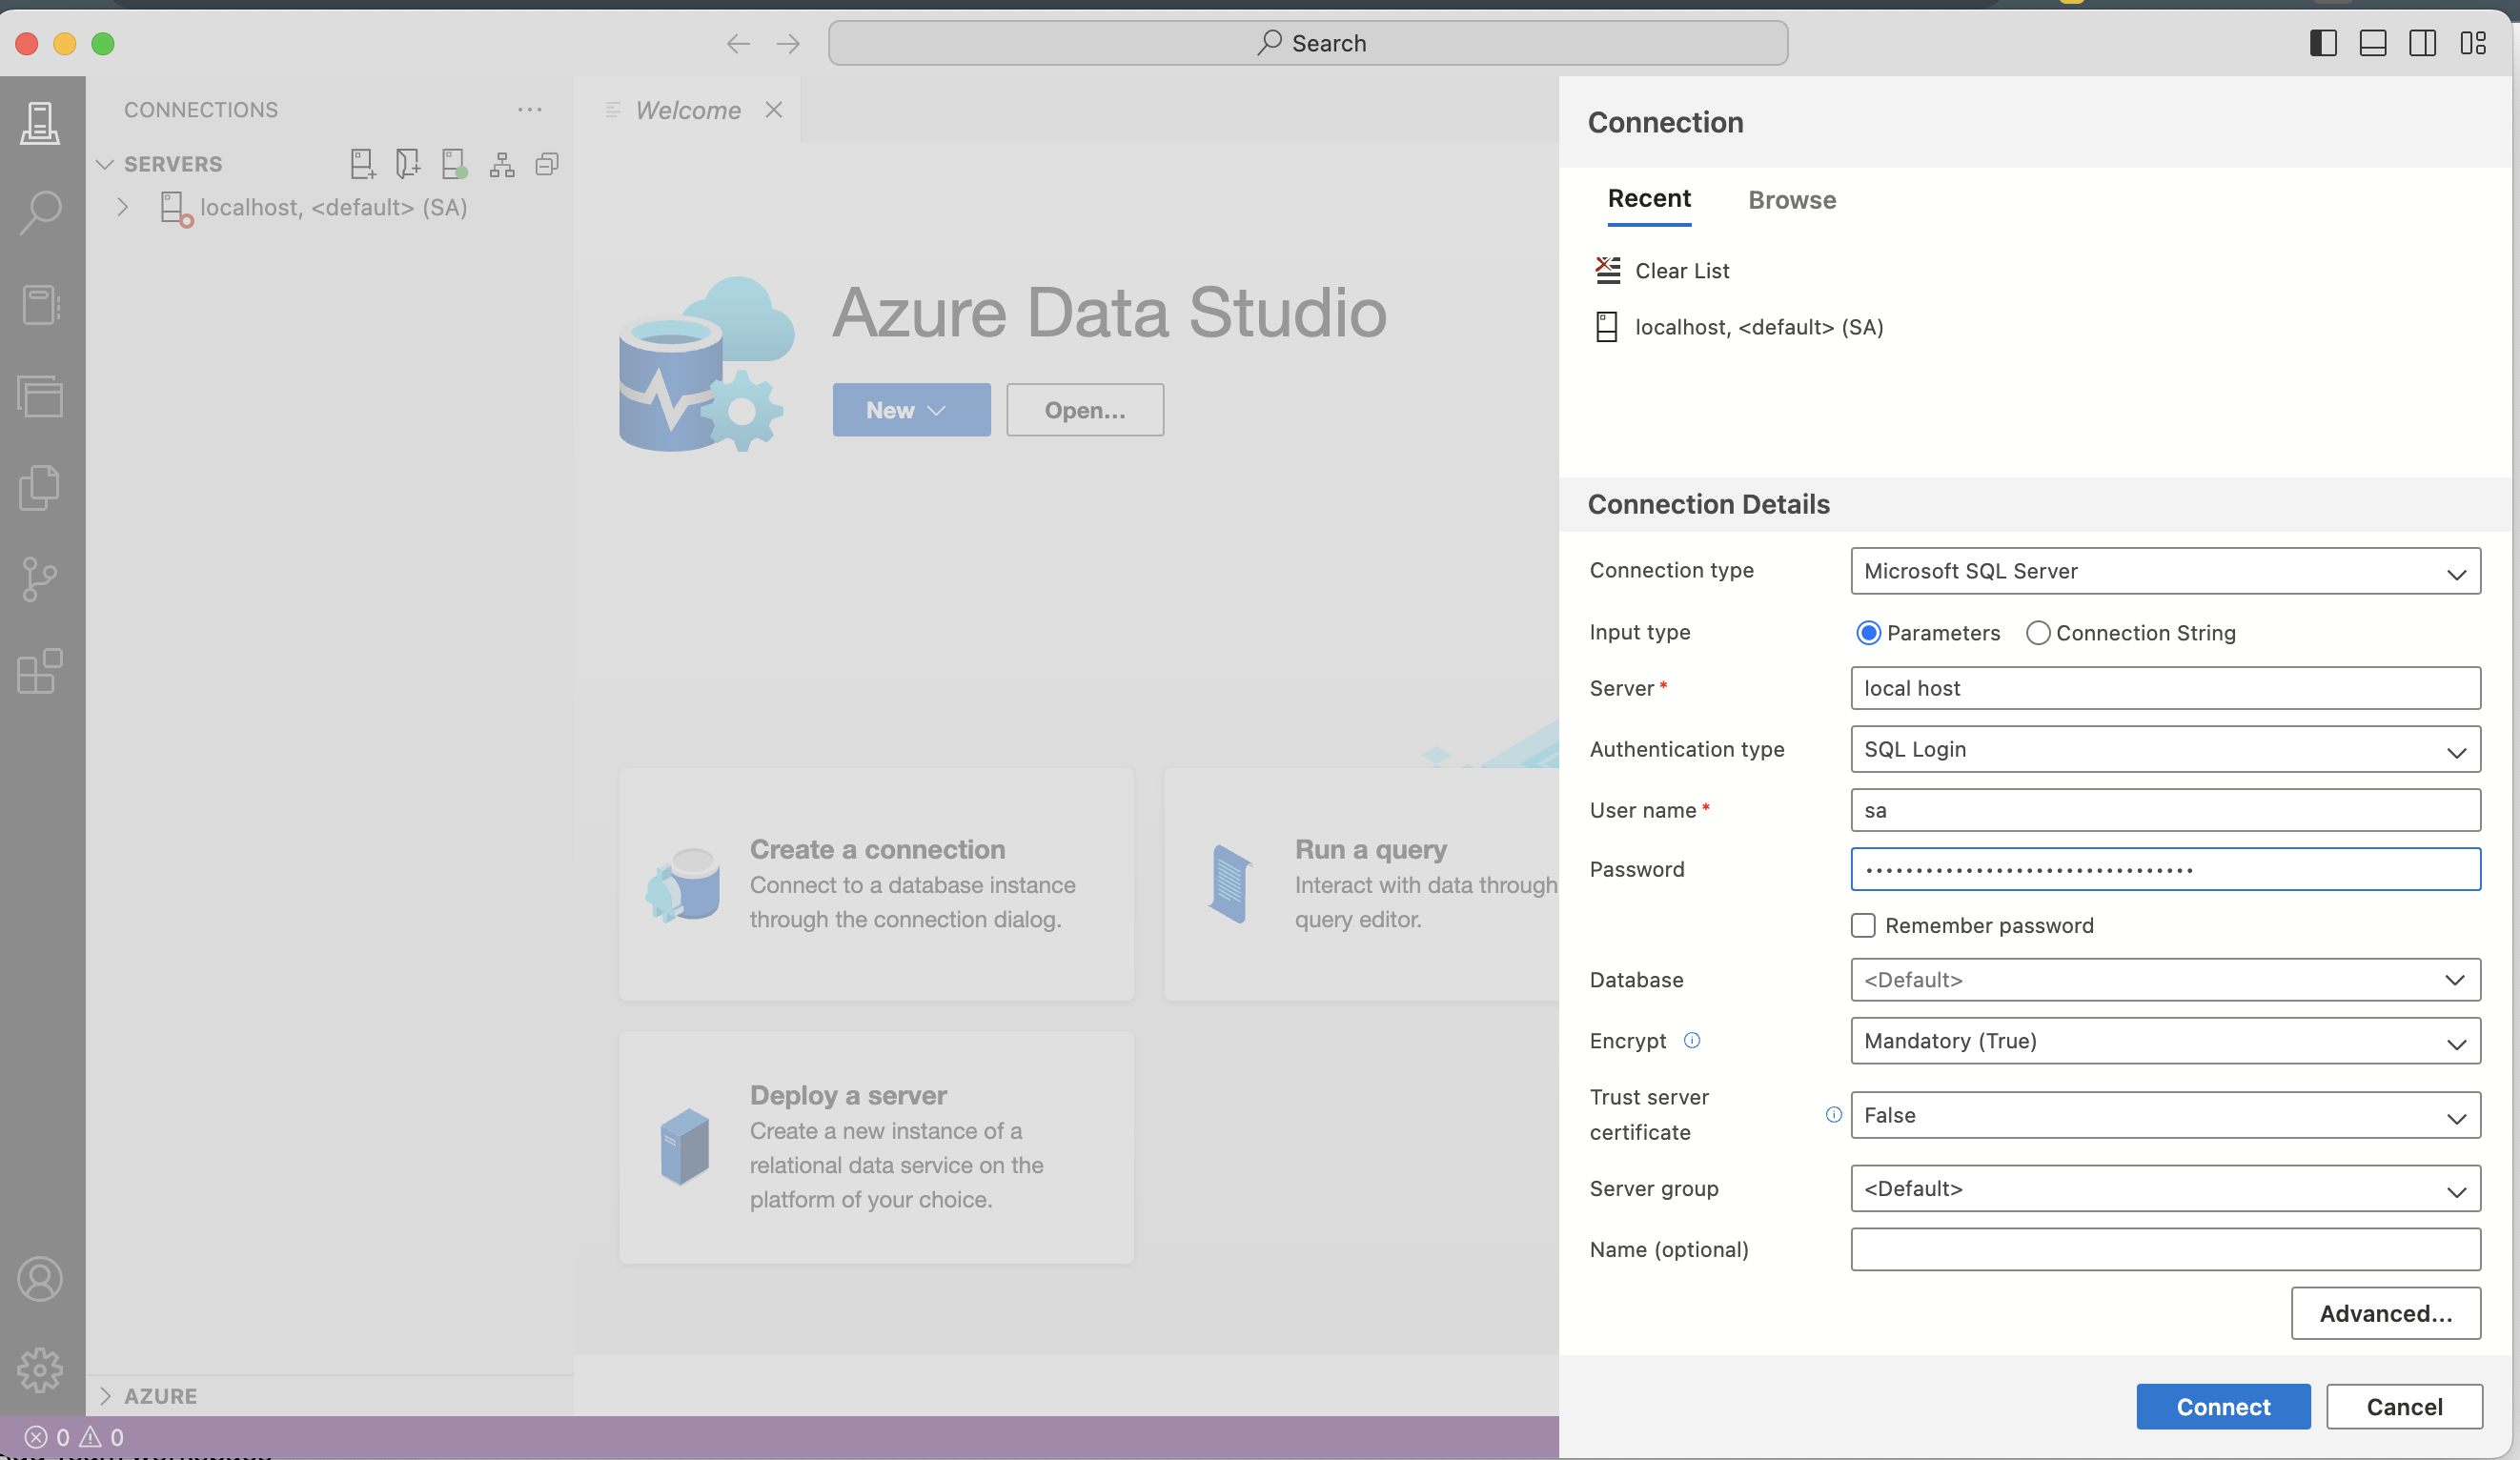The width and height of the screenshot is (2520, 1460).
Task: Open the Explorer files icon in activity bar
Action: (x=40, y=488)
